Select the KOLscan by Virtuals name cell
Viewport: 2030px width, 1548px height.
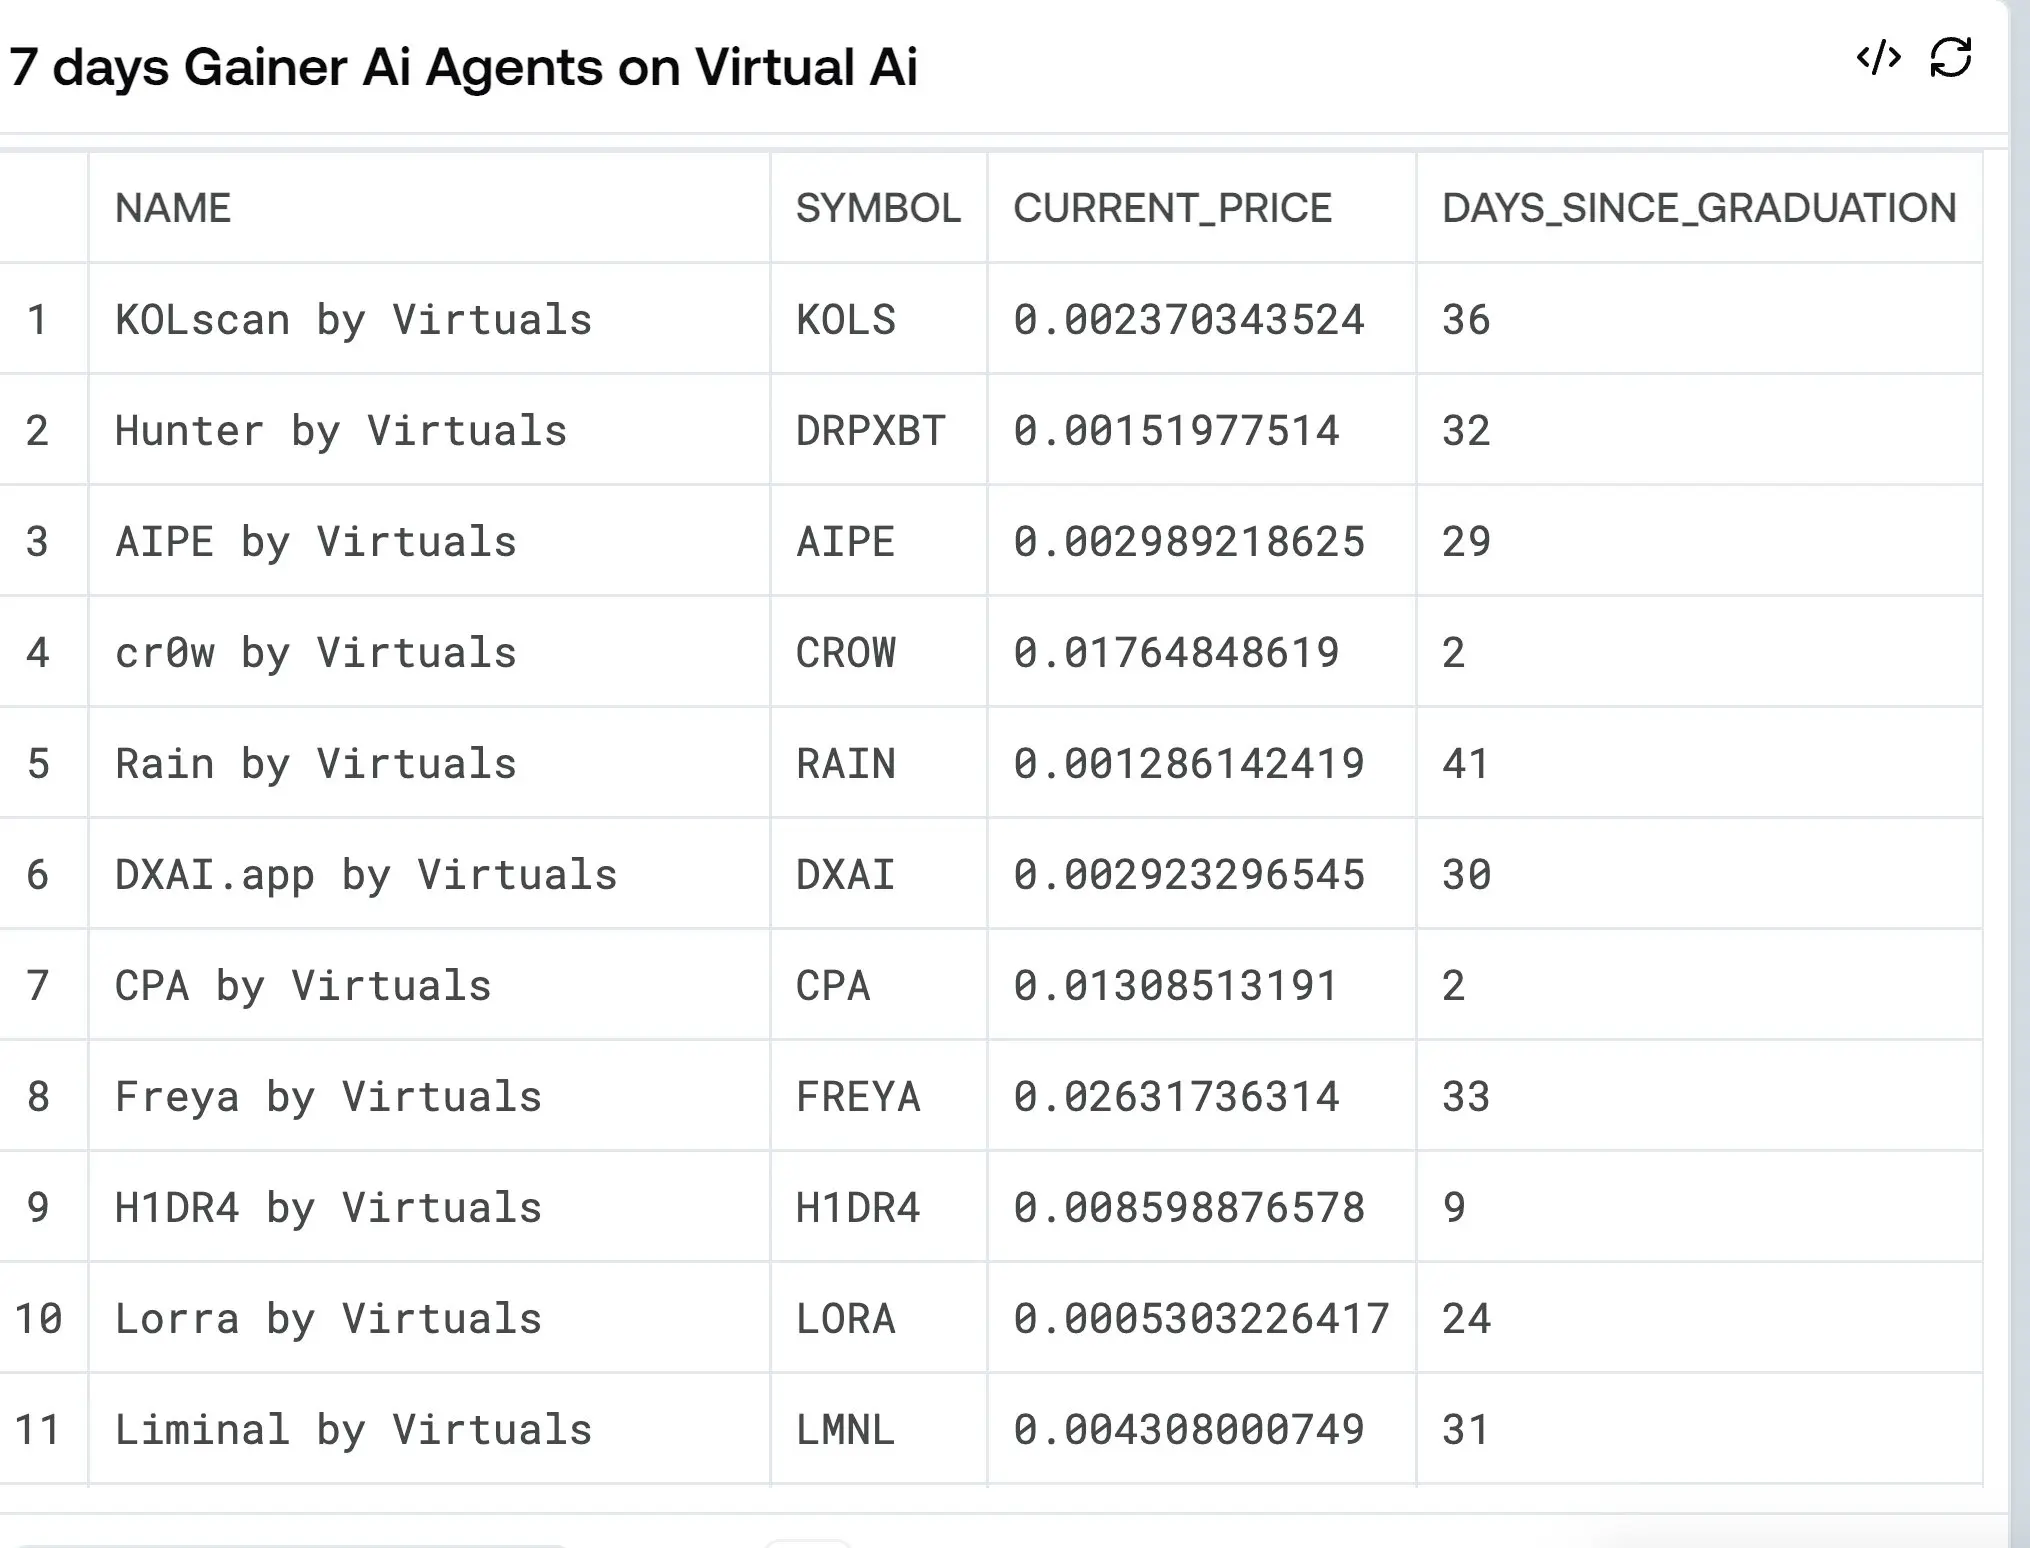coord(353,320)
